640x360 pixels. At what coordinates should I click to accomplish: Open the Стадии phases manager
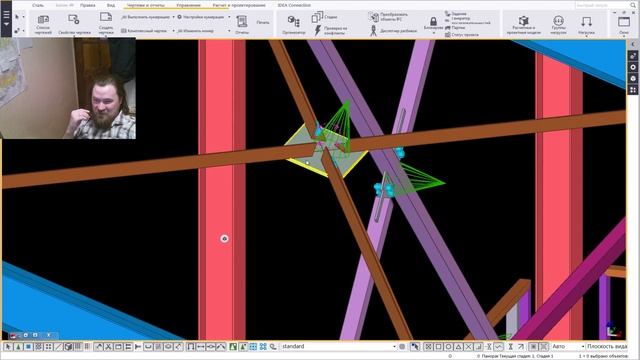pos(325,17)
